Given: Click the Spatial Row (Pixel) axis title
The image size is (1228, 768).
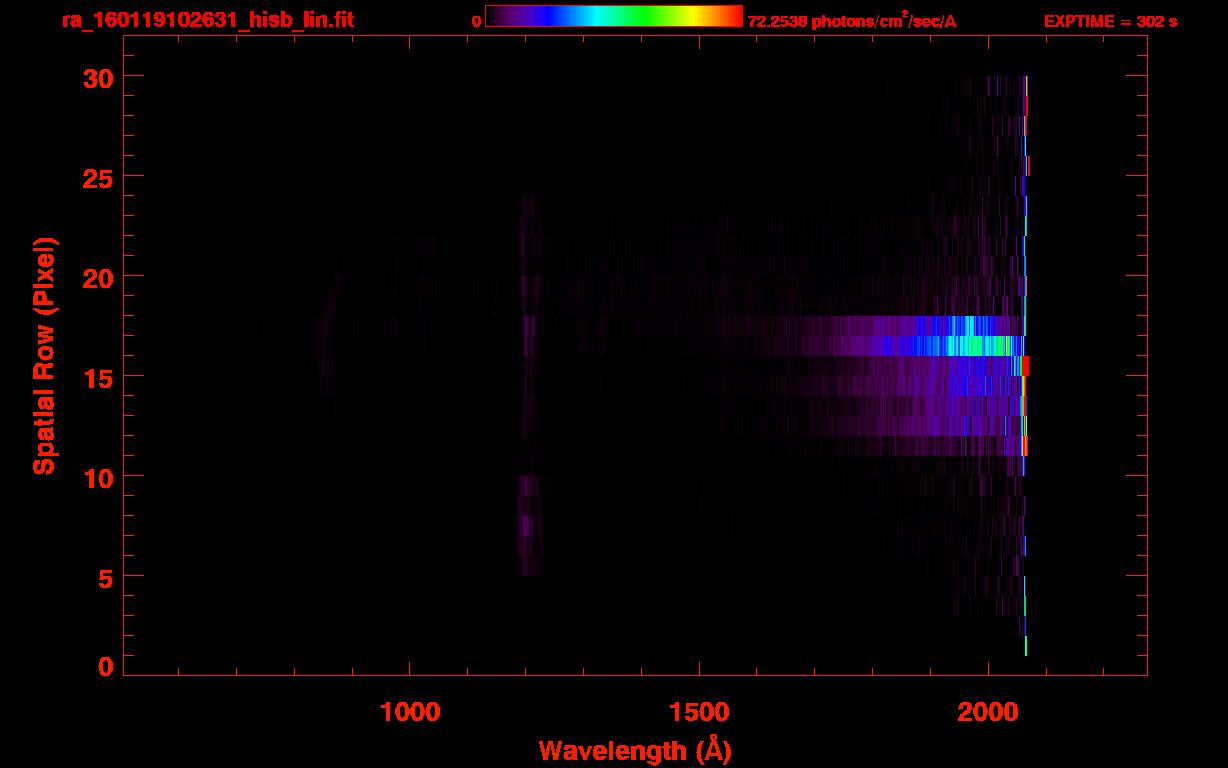Looking at the screenshot, I should (x=44, y=356).
